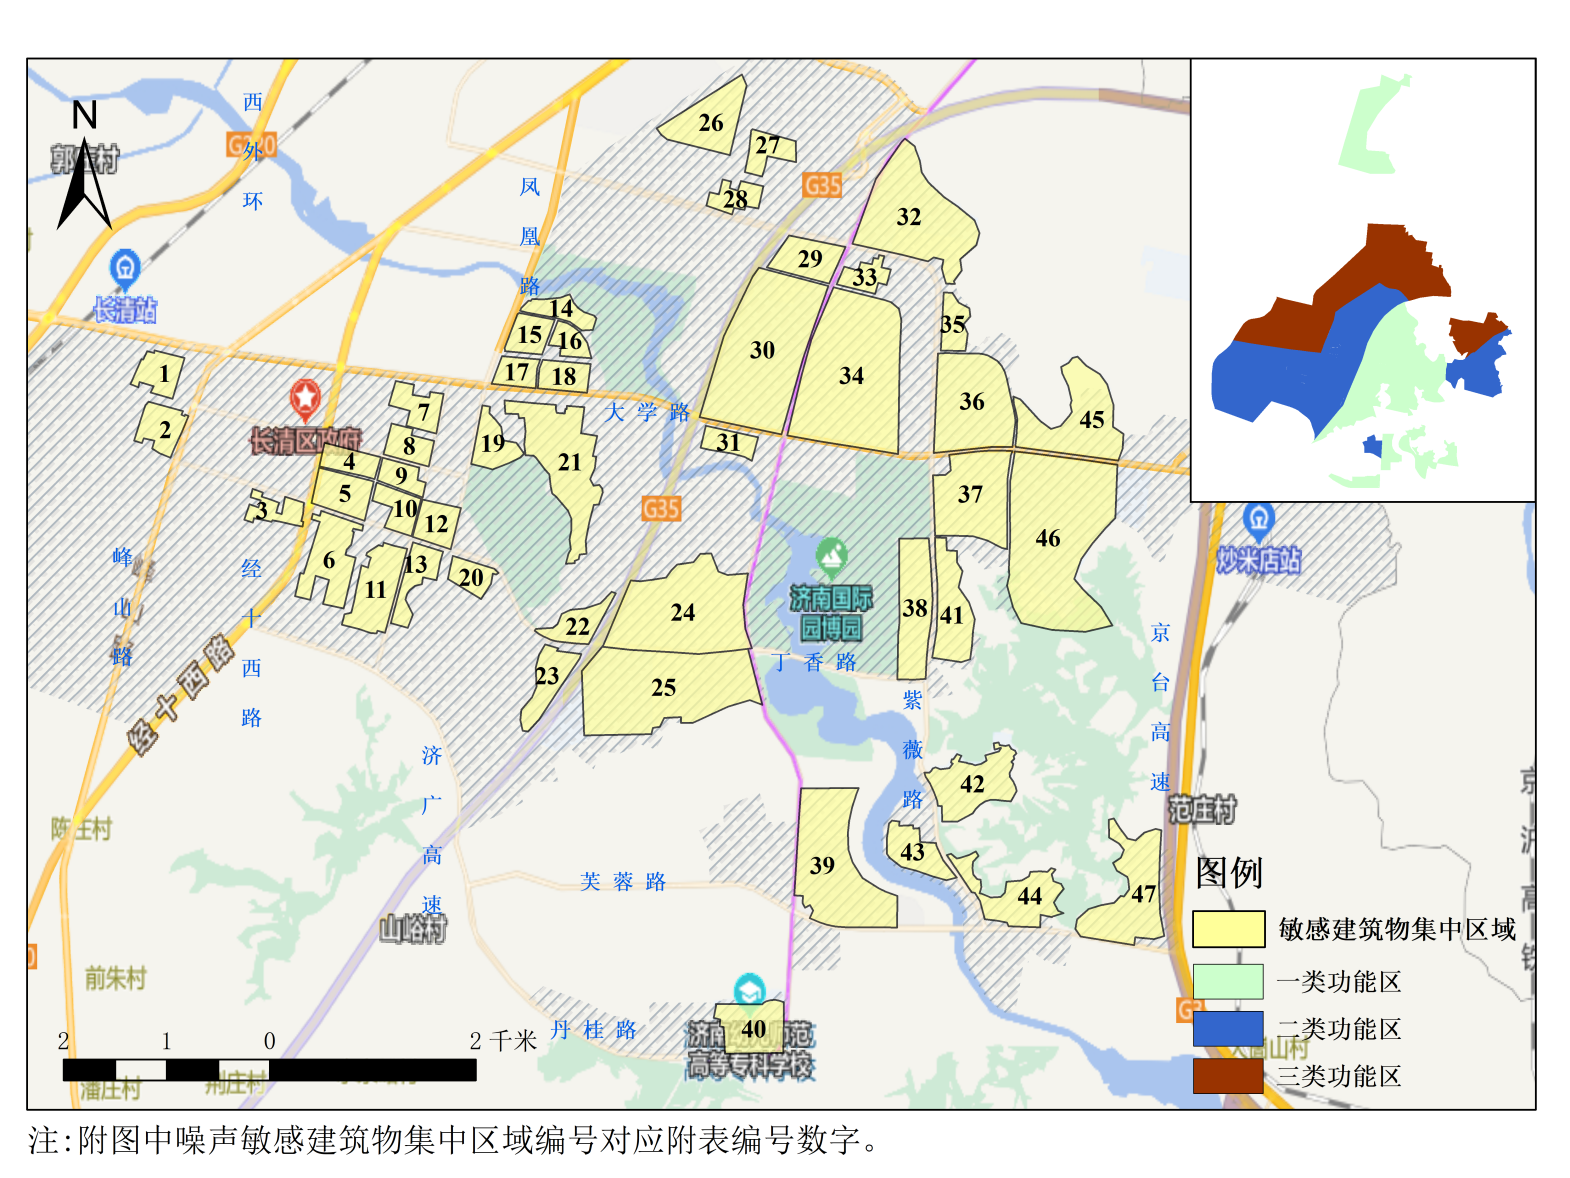The width and height of the screenshot is (1570, 1178).
Task: Select the yellow zone numbered 25
Action: (664, 688)
